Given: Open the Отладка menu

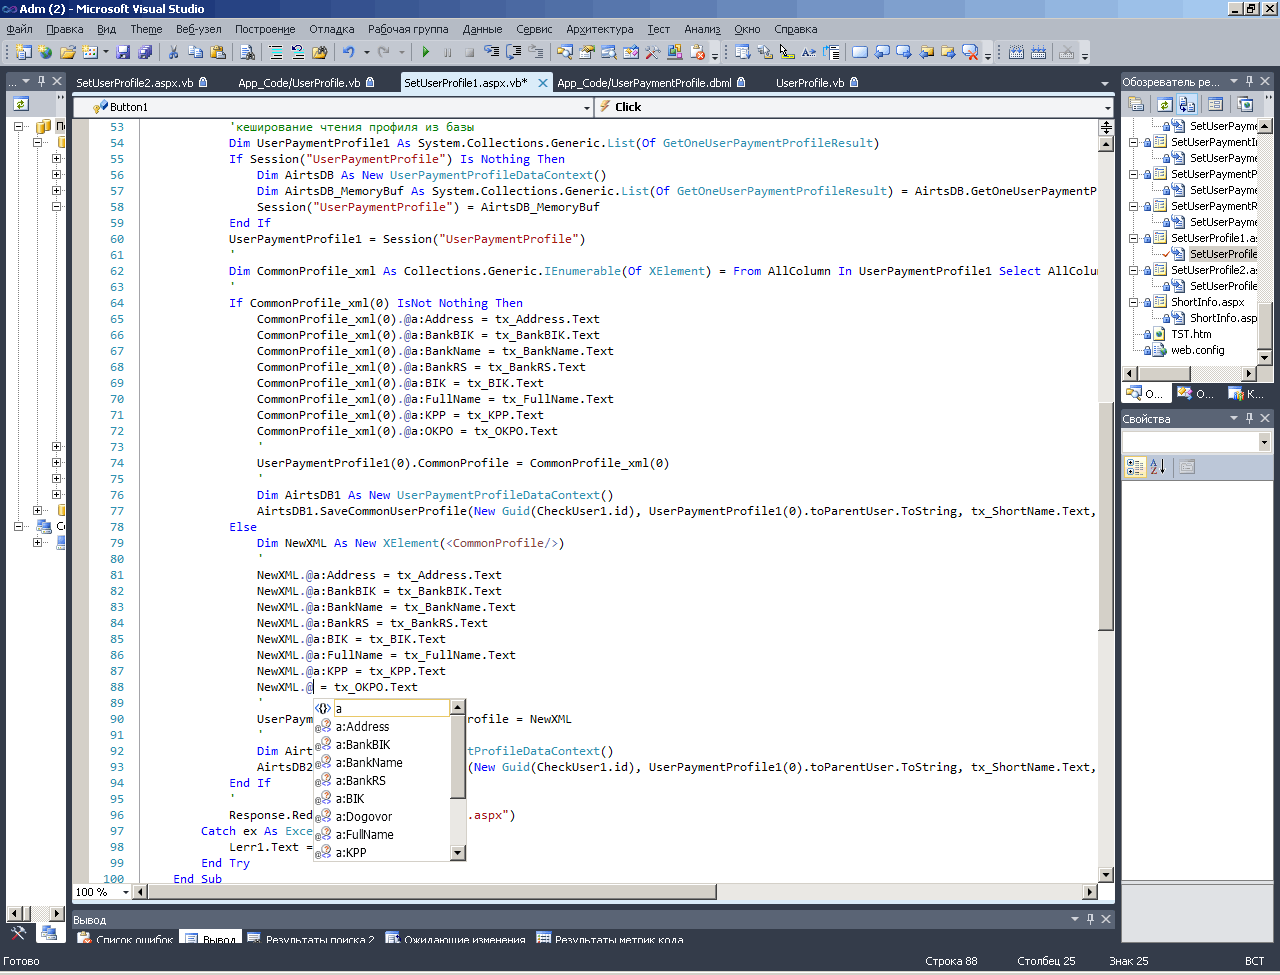Looking at the screenshot, I should point(331,29).
